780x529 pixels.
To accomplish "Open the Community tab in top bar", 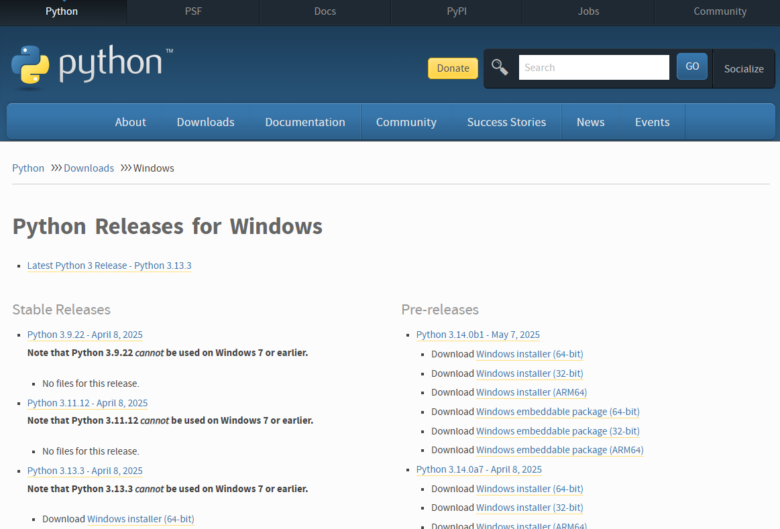I will point(720,11).
